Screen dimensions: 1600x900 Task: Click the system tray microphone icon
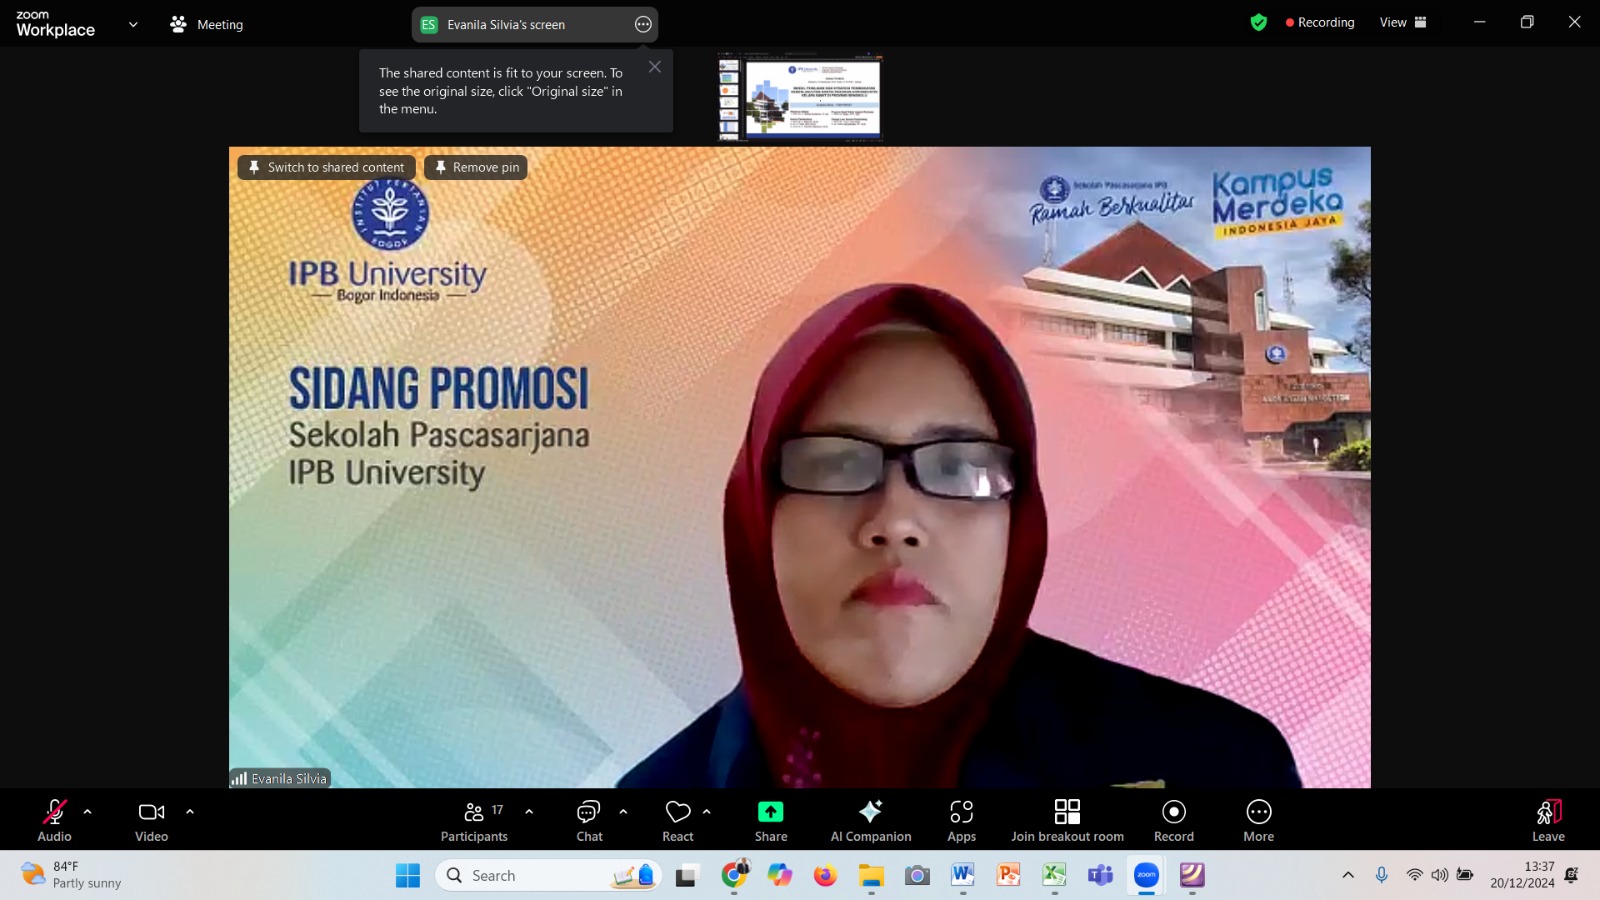(x=1382, y=875)
